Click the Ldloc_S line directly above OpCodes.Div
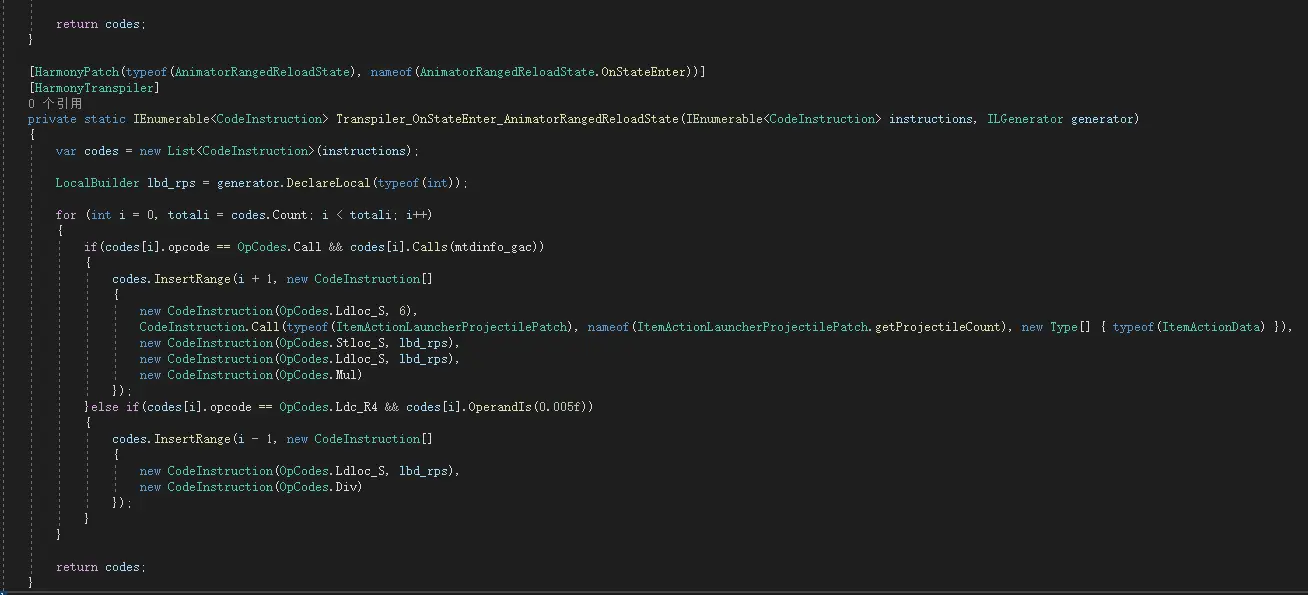The width and height of the screenshot is (1308, 595). pyautogui.click(x=300, y=471)
